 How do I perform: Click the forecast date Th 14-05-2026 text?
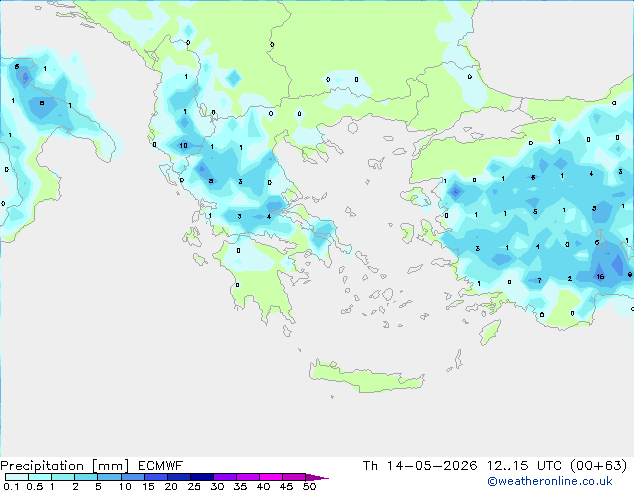point(420,466)
